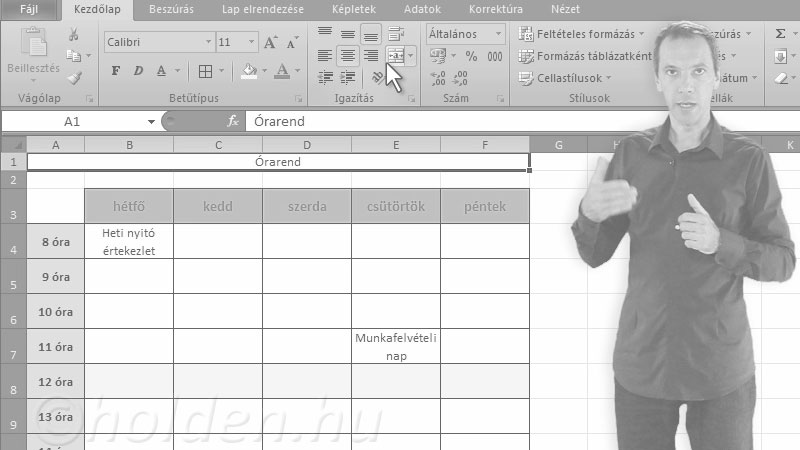Screen dimensions: 800x450
Task: Click insert function fx icon
Action: click(x=233, y=121)
